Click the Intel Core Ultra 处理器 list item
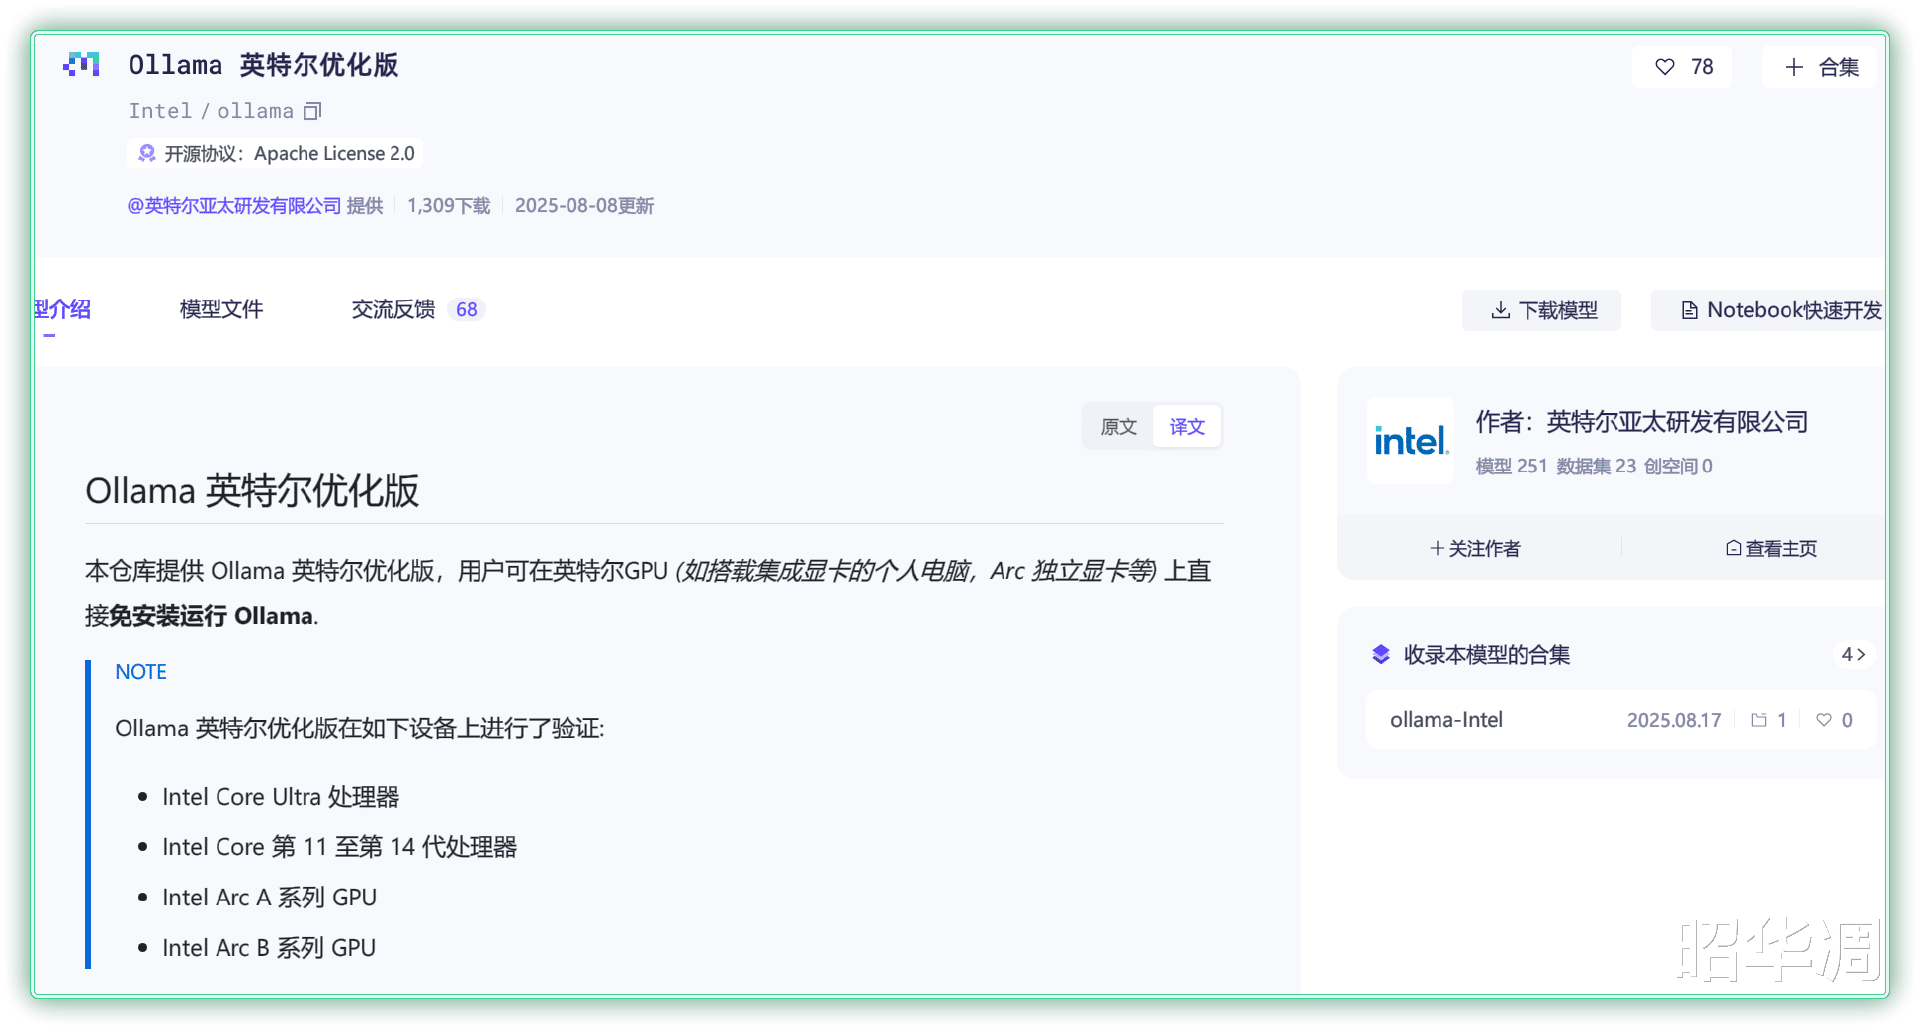The height and width of the screenshot is (1029, 1920). click(281, 797)
